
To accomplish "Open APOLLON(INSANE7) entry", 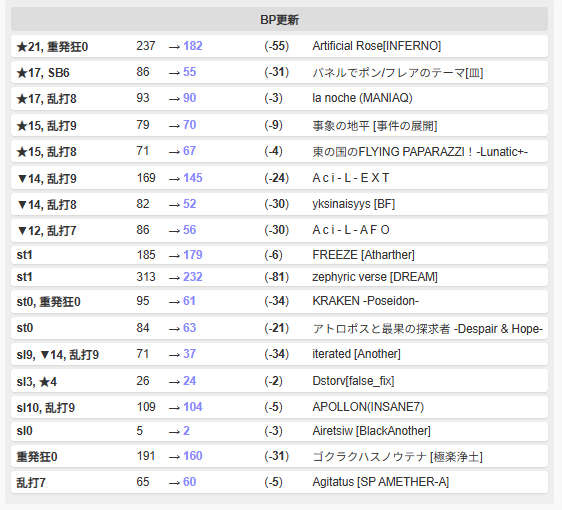I will click(368, 407).
